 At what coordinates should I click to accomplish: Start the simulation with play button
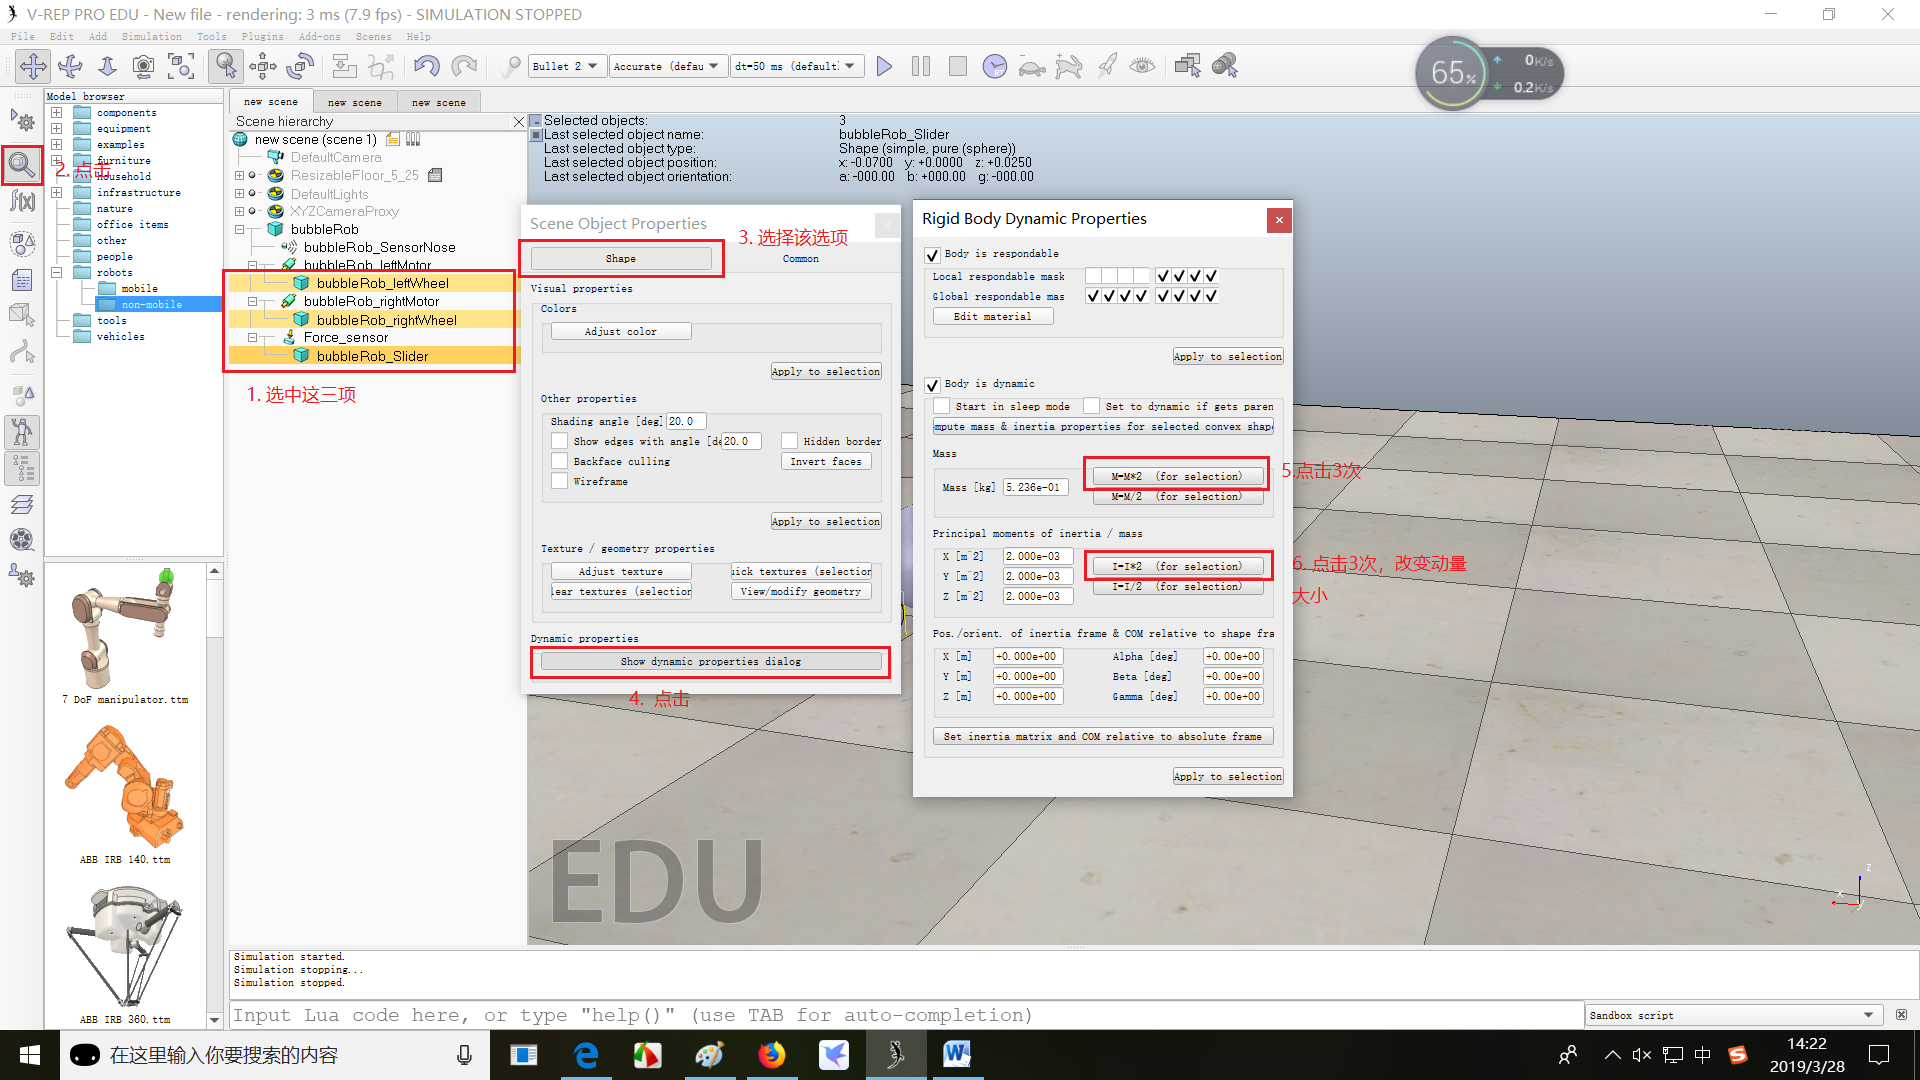coord(884,66)
